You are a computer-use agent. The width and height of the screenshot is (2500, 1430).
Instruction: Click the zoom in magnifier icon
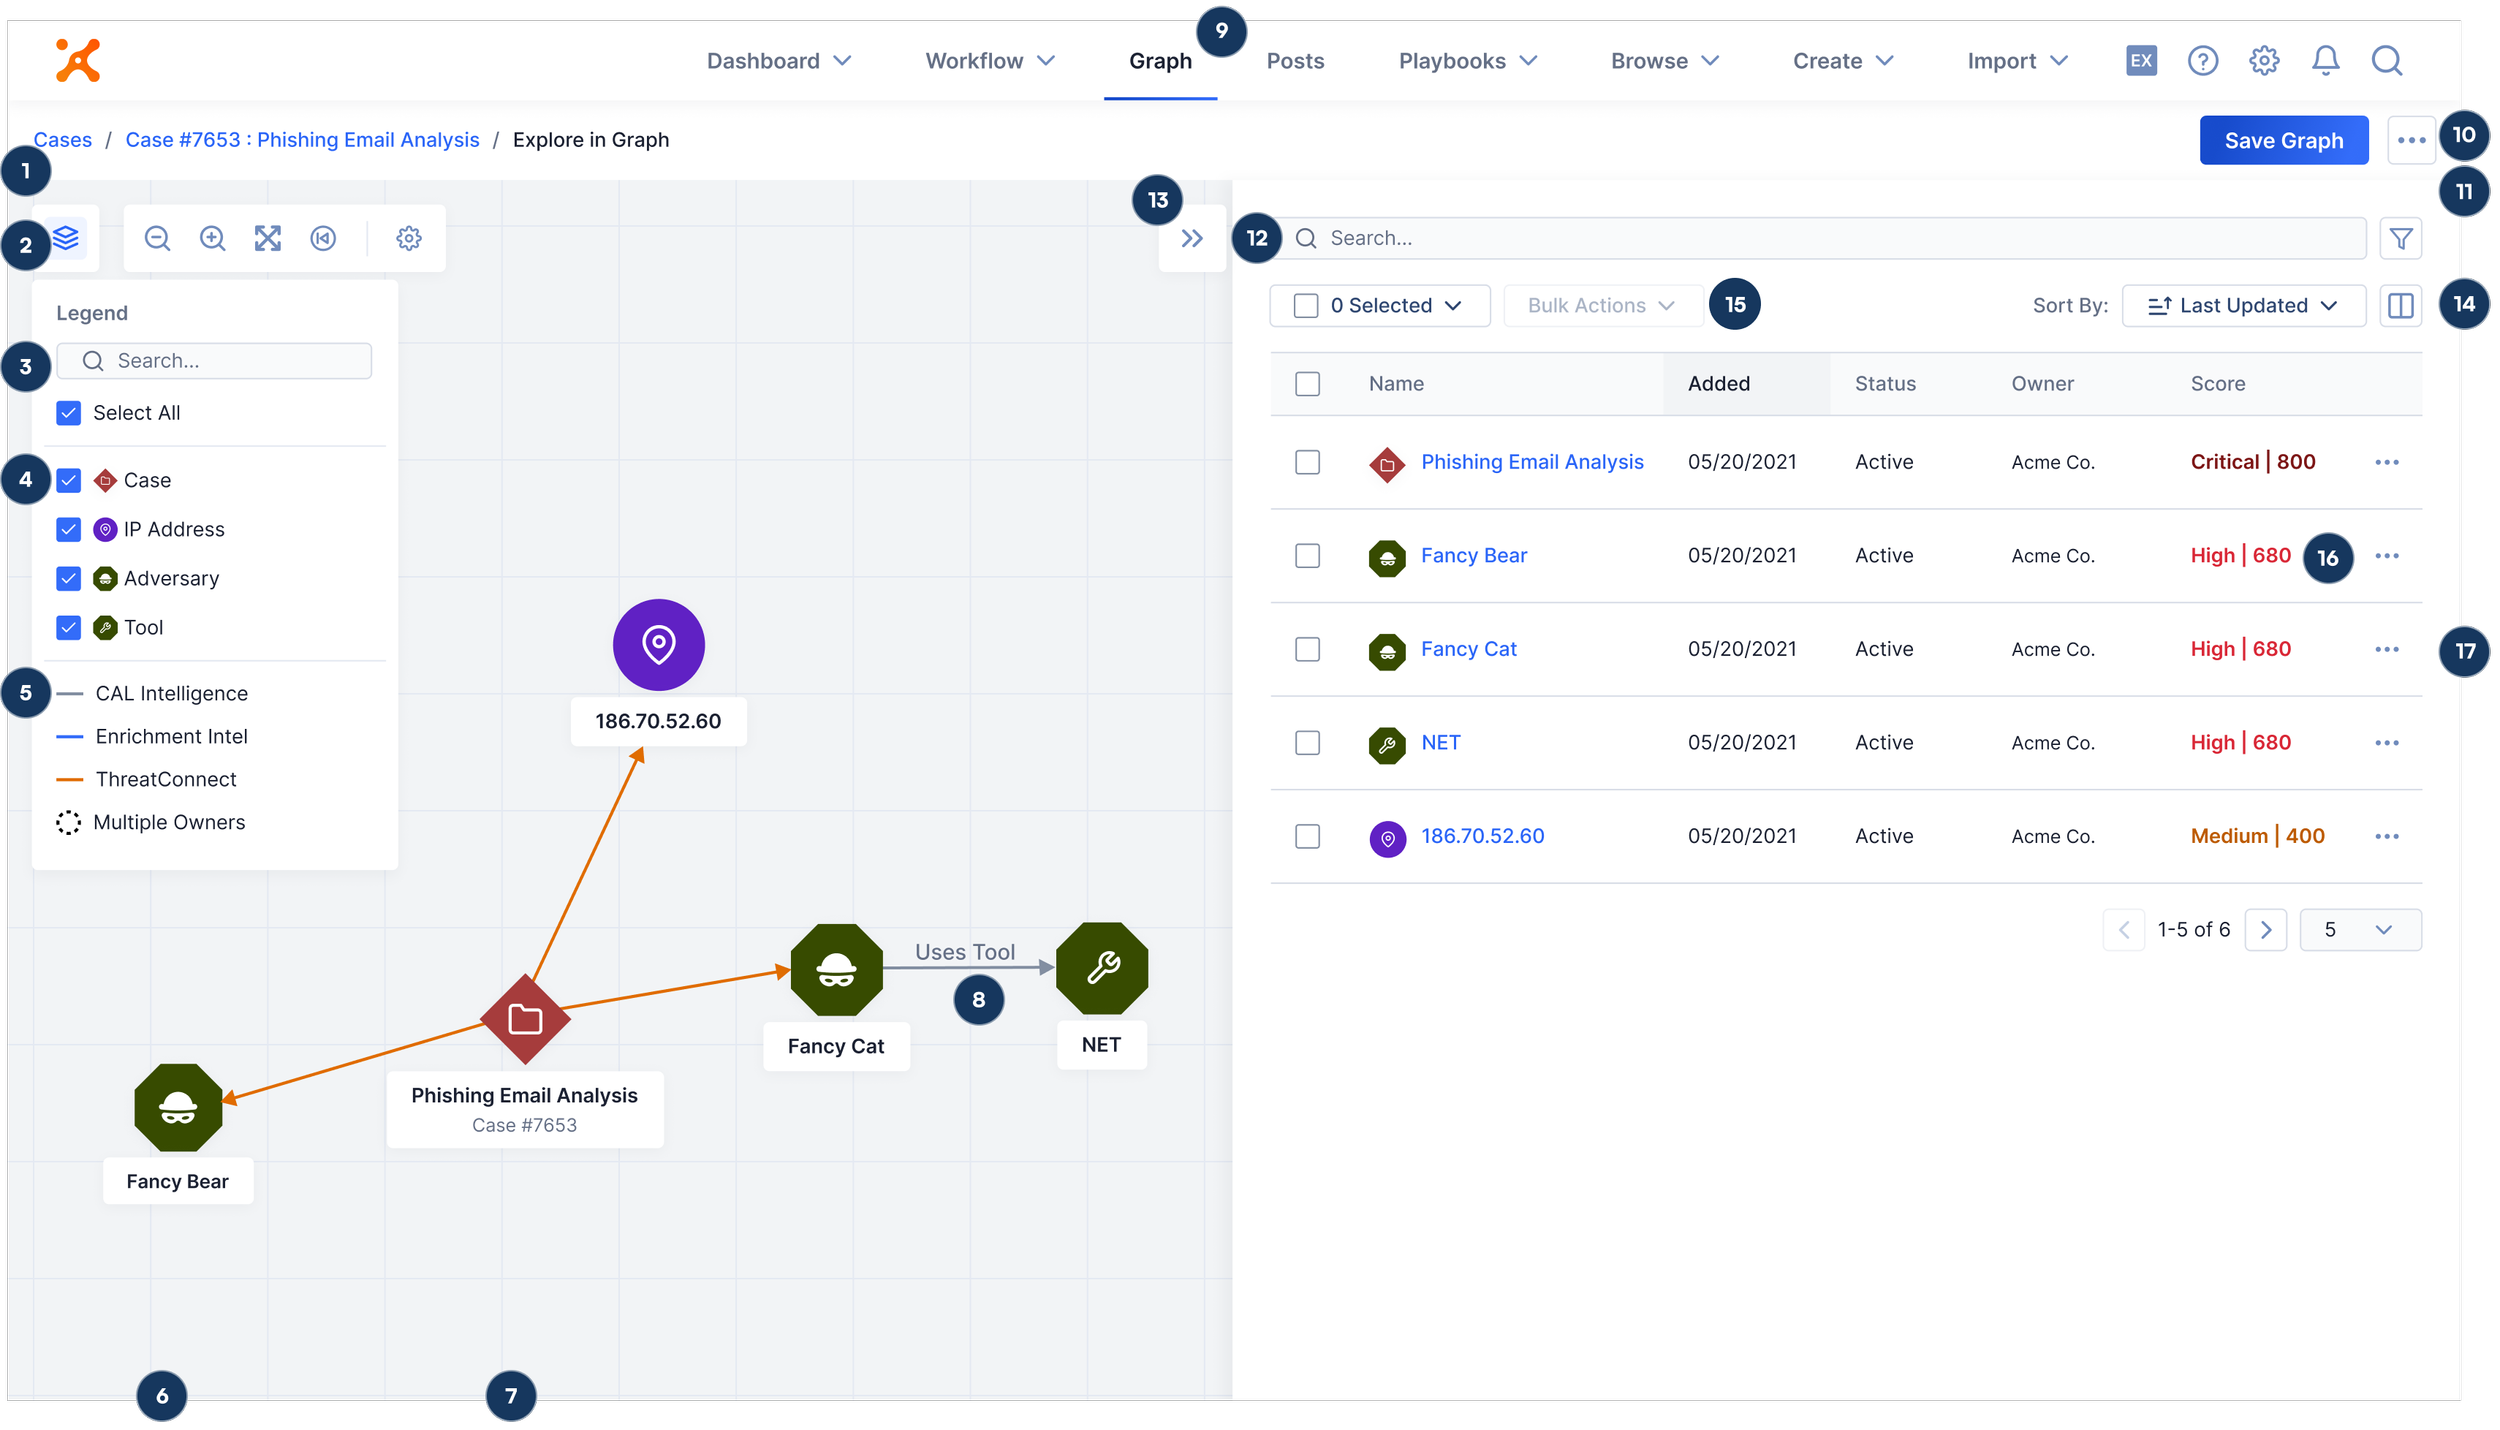point(212,238)
